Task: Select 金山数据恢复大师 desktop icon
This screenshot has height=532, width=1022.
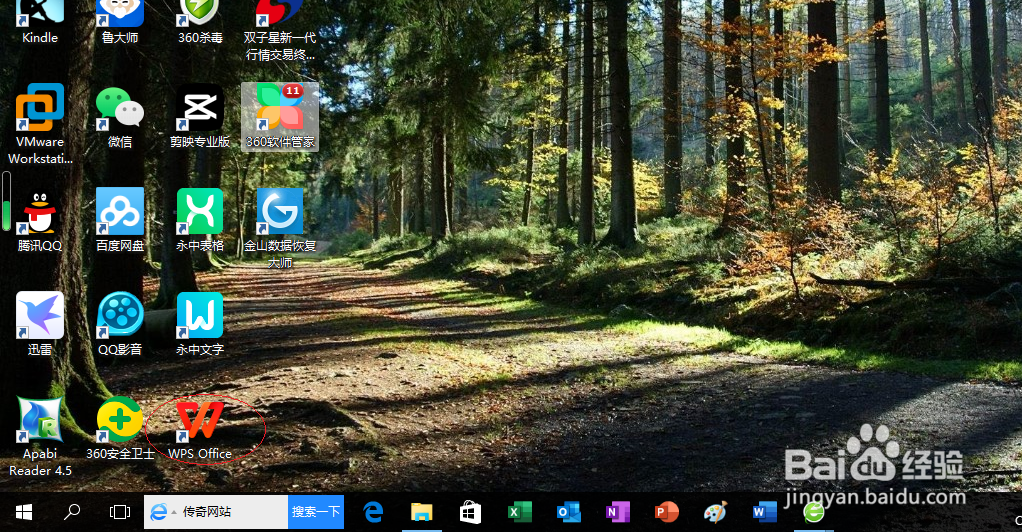Action: (280, 228)
